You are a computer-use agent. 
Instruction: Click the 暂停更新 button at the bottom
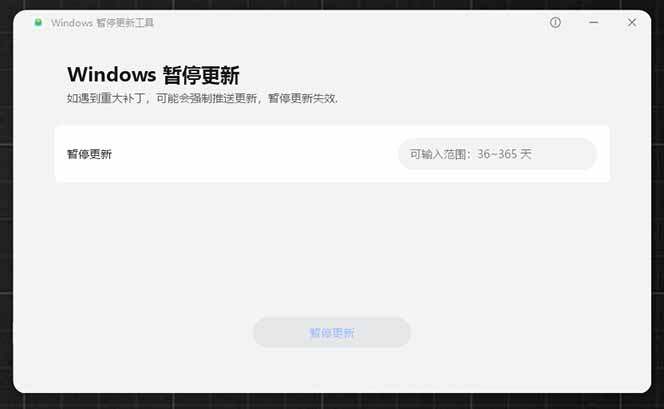(x=332, y=332)
